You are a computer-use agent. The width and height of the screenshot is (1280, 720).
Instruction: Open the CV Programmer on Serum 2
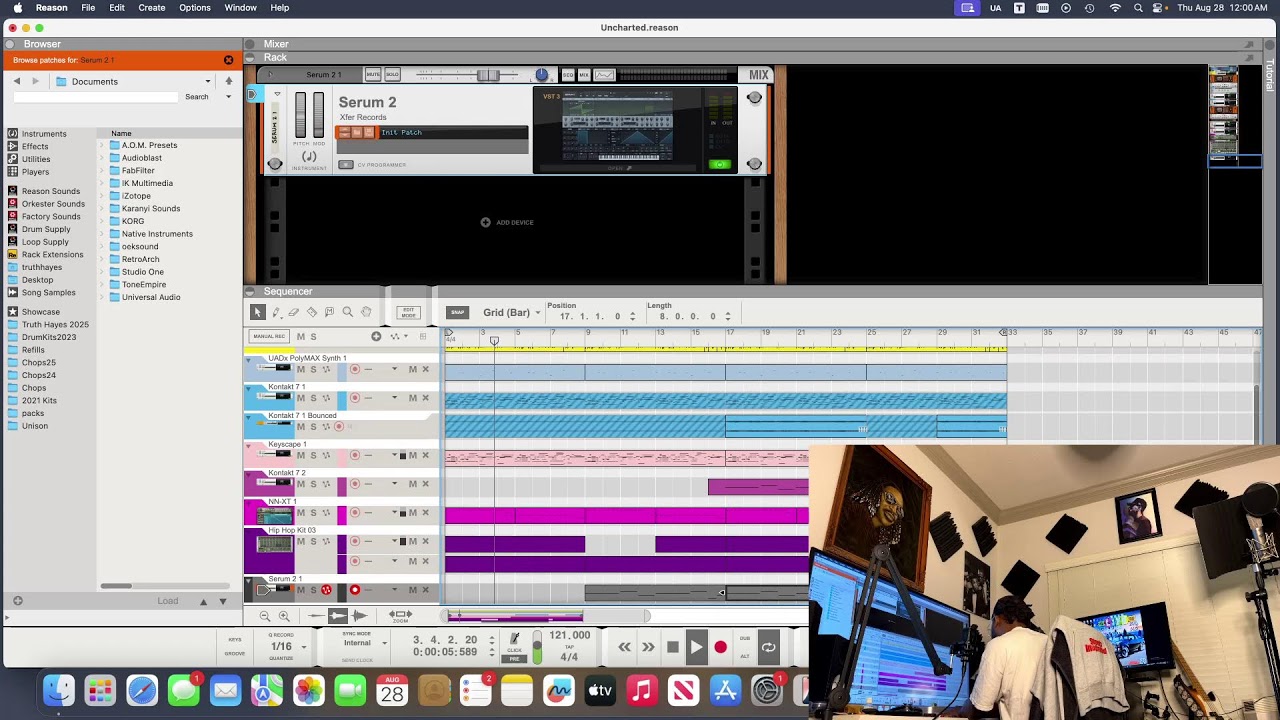click(346, 165)
